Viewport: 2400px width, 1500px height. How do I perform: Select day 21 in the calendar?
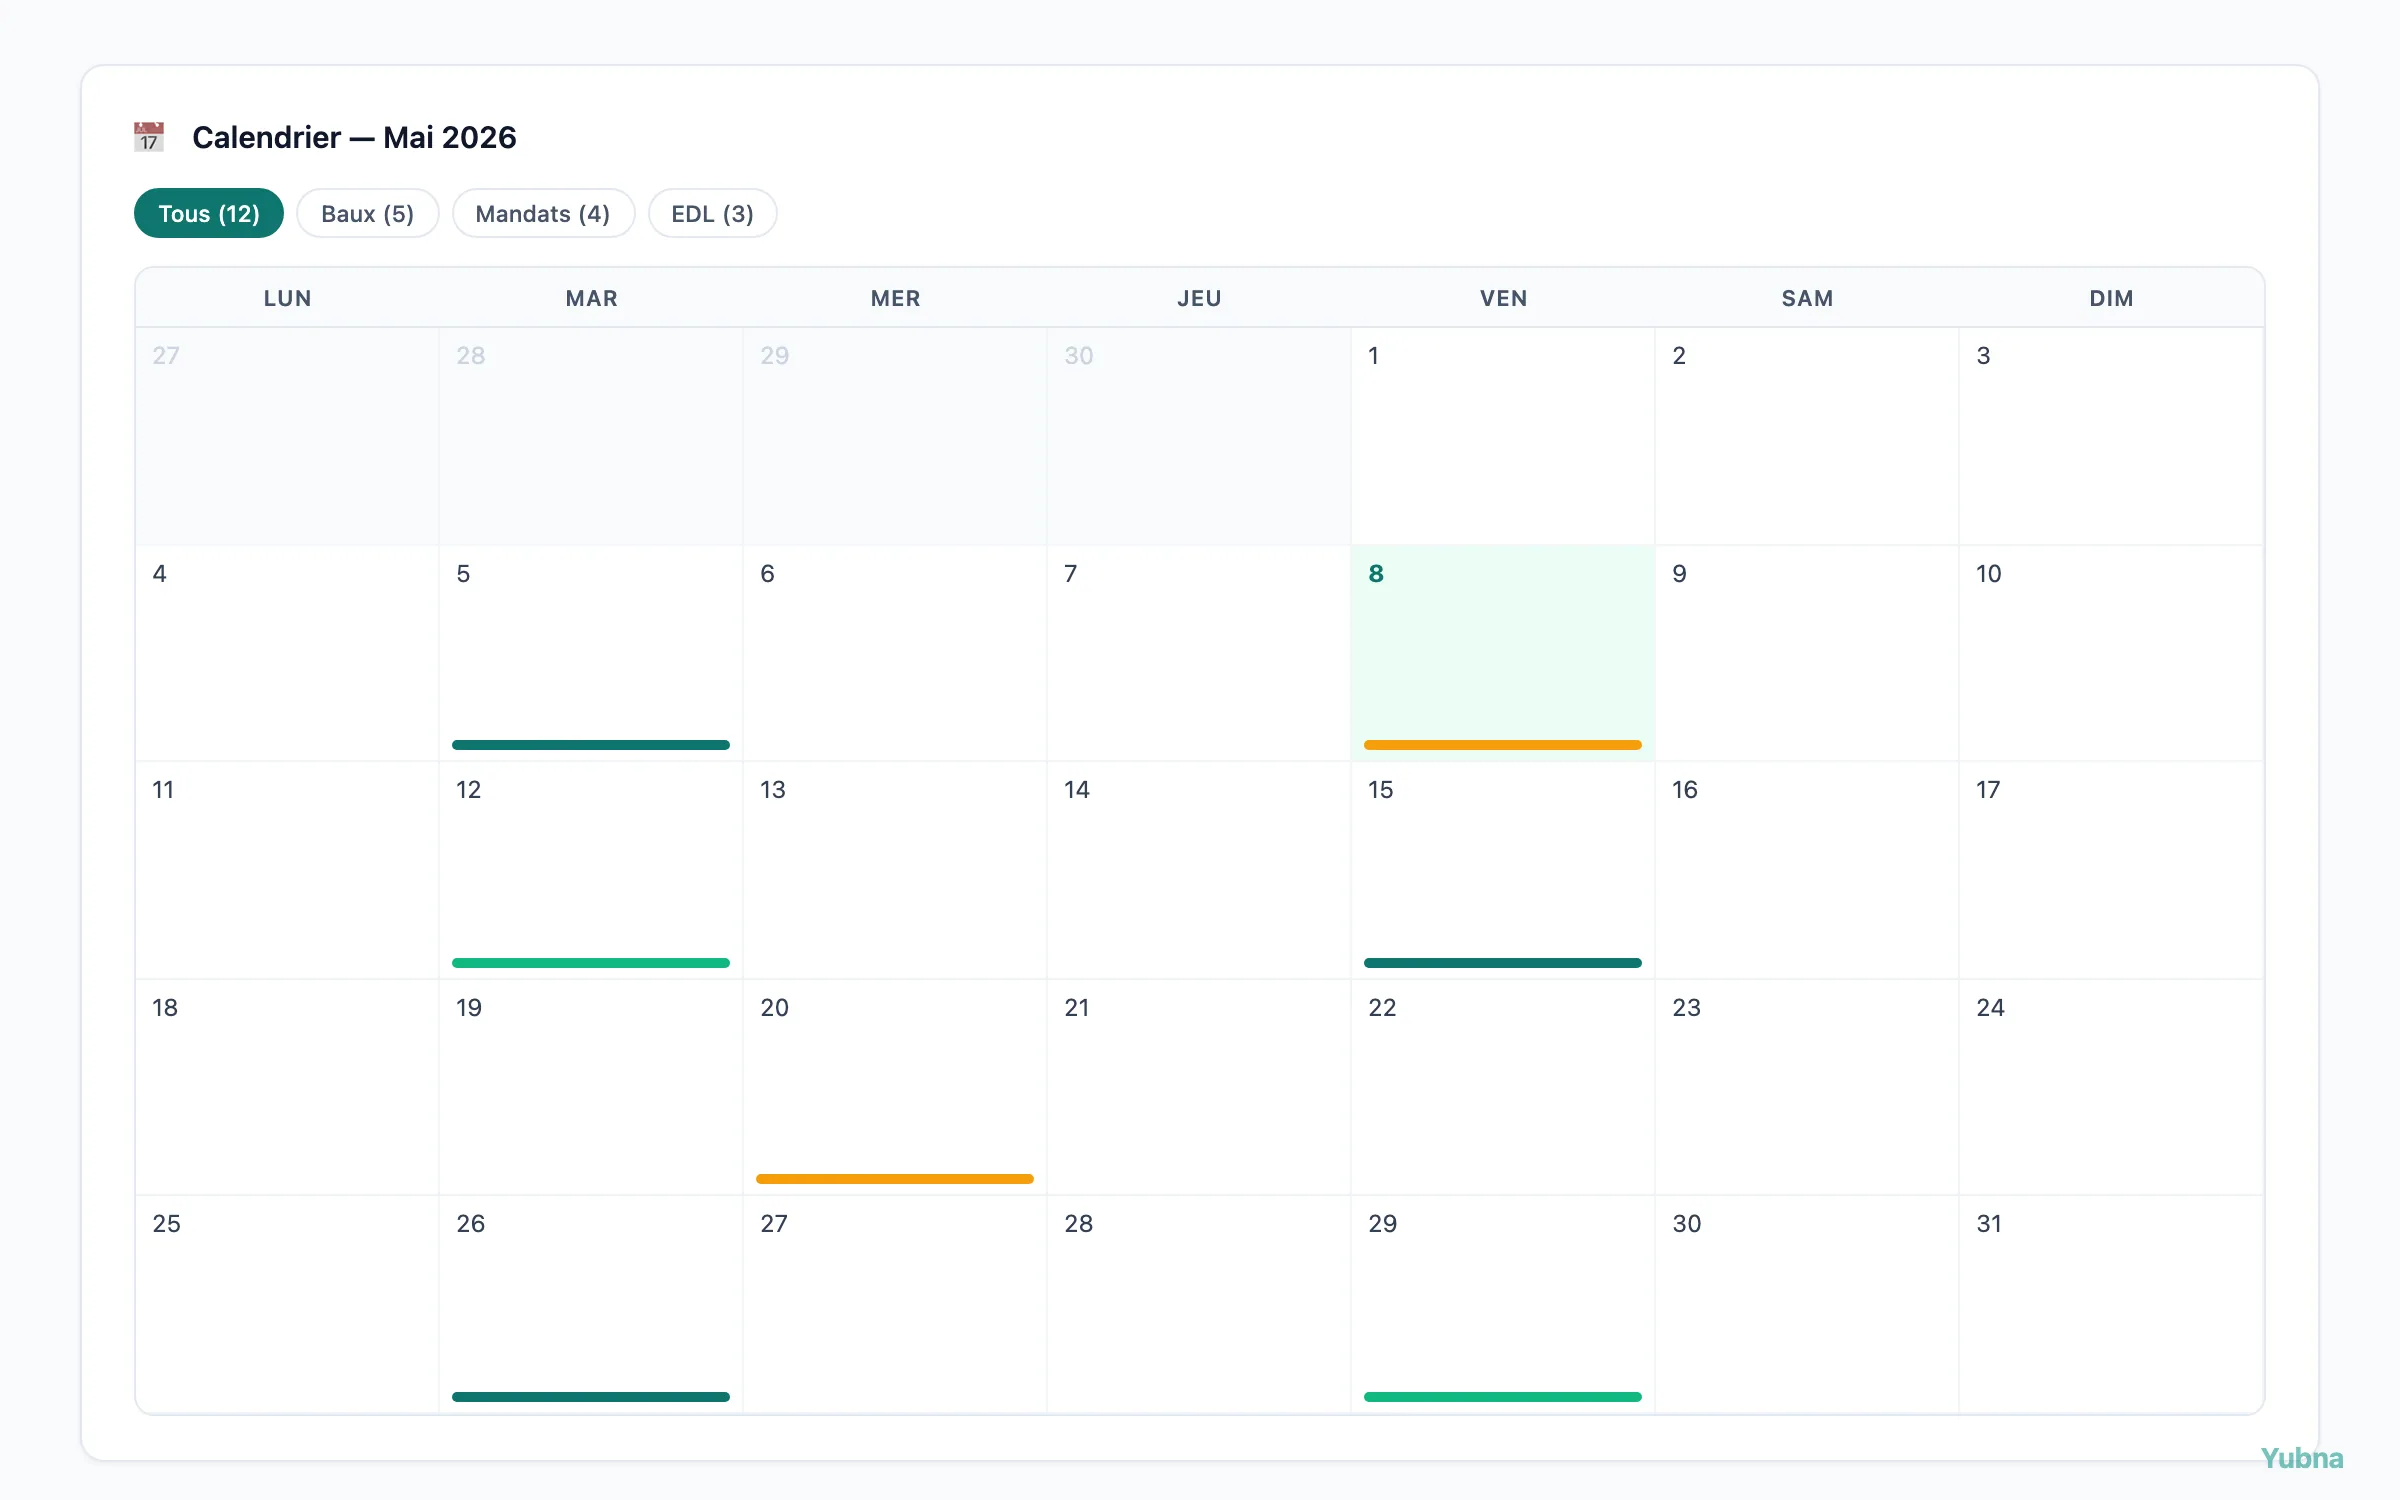(1199, 1087)
